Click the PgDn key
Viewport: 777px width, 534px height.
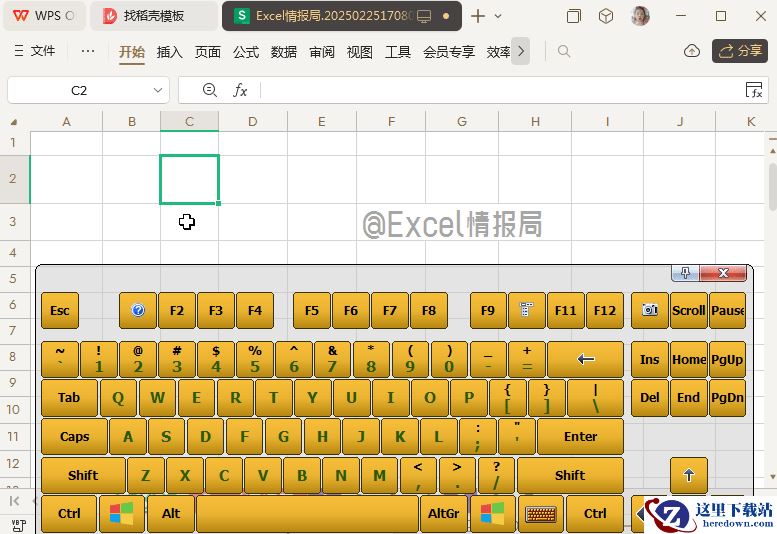point(727,398)
